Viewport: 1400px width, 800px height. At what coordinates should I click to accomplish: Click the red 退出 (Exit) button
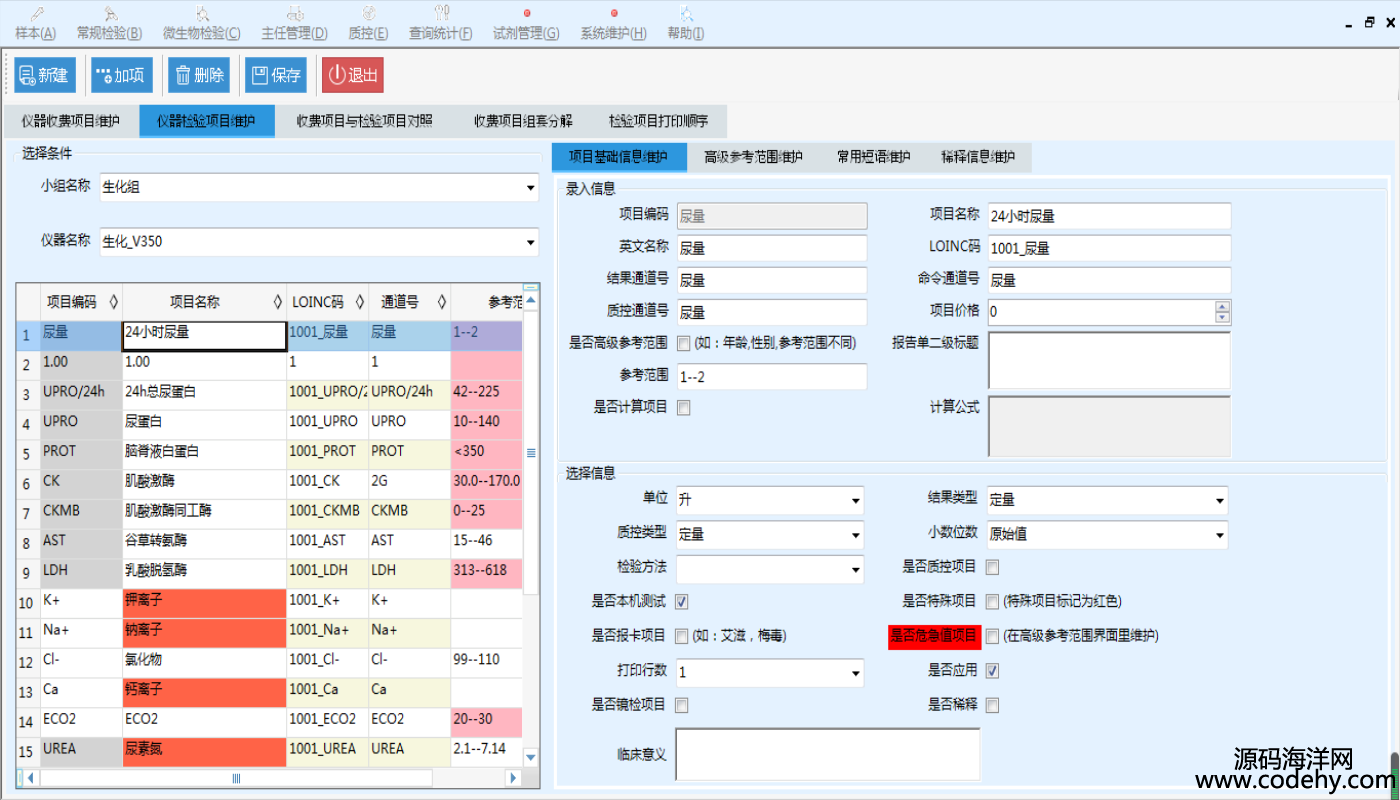pos(353,75)
